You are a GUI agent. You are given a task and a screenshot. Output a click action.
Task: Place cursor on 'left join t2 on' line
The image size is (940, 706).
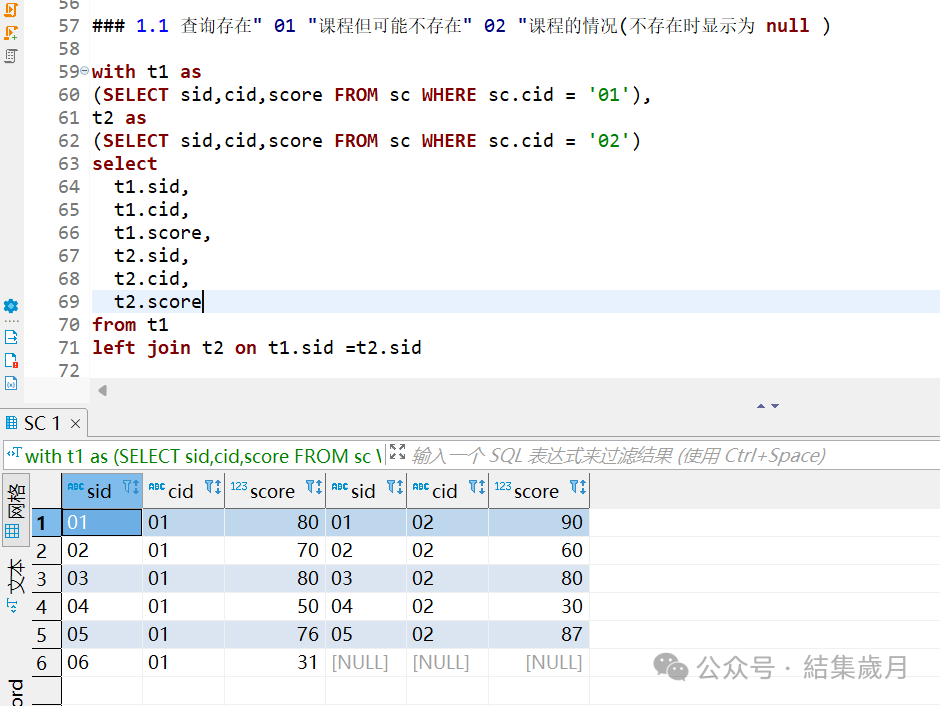[x=257, y=348]
